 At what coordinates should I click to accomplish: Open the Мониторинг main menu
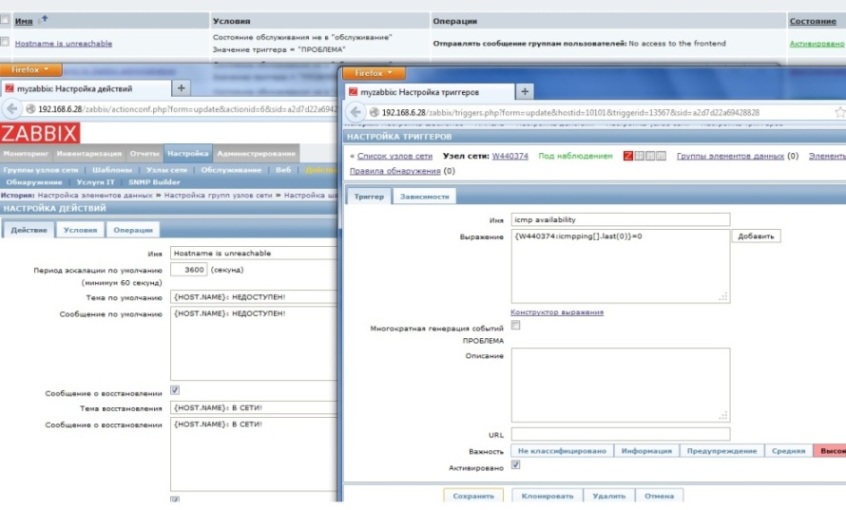click(x=25, y=154)
